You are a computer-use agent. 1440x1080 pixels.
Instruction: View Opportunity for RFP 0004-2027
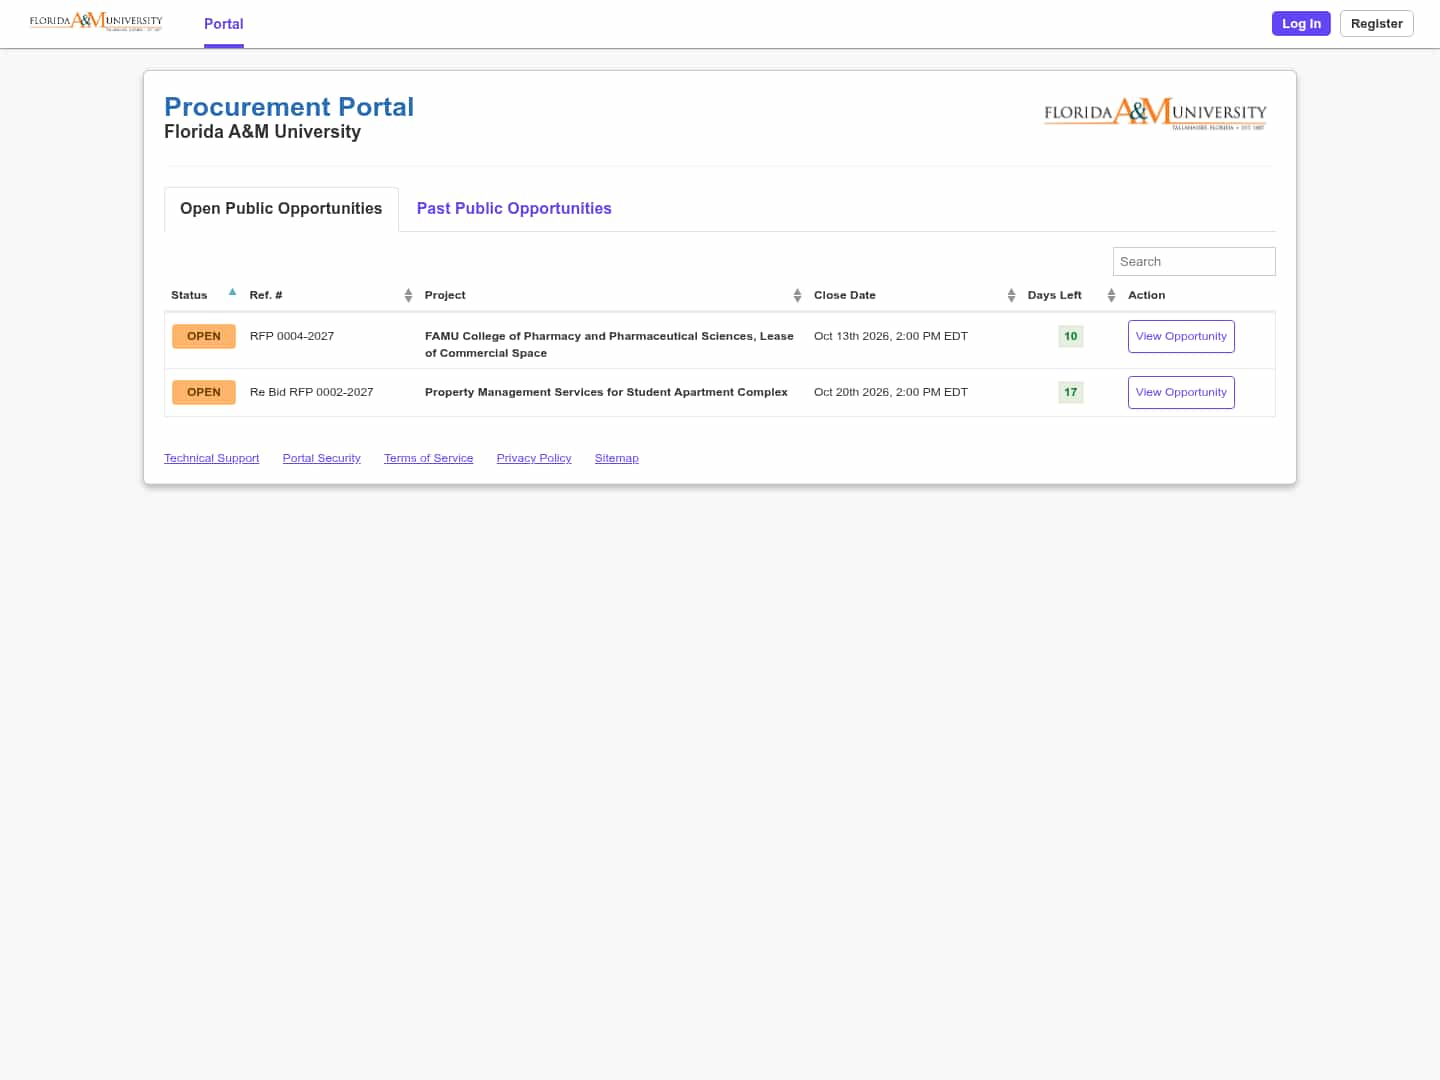[1181, 337]
